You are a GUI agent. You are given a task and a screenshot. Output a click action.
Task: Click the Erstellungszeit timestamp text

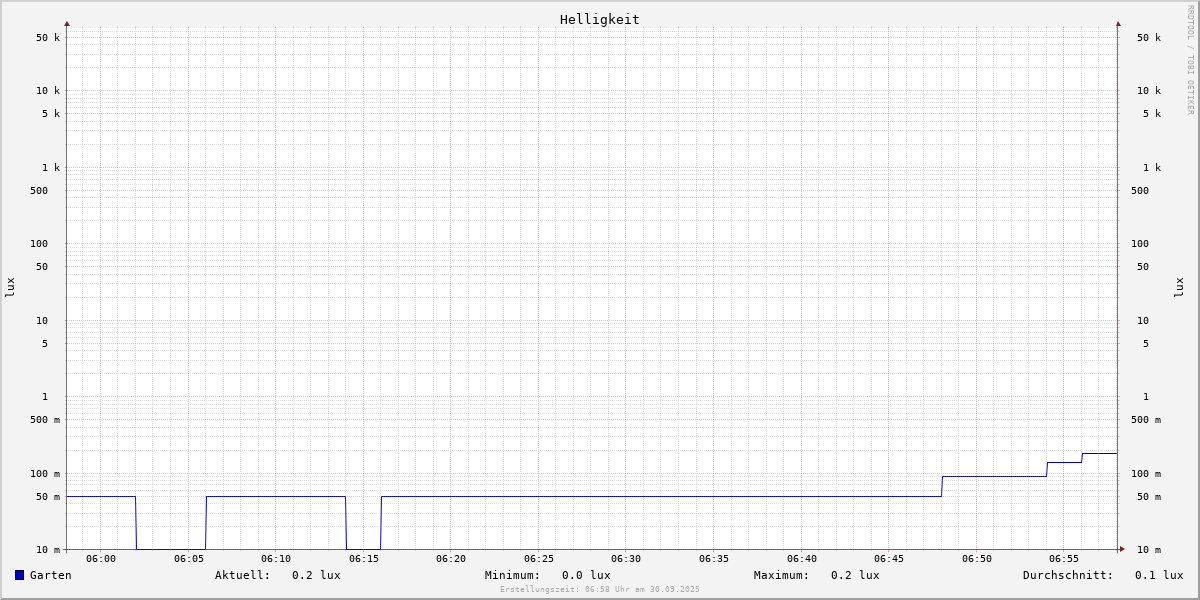(x=600, y=590)
